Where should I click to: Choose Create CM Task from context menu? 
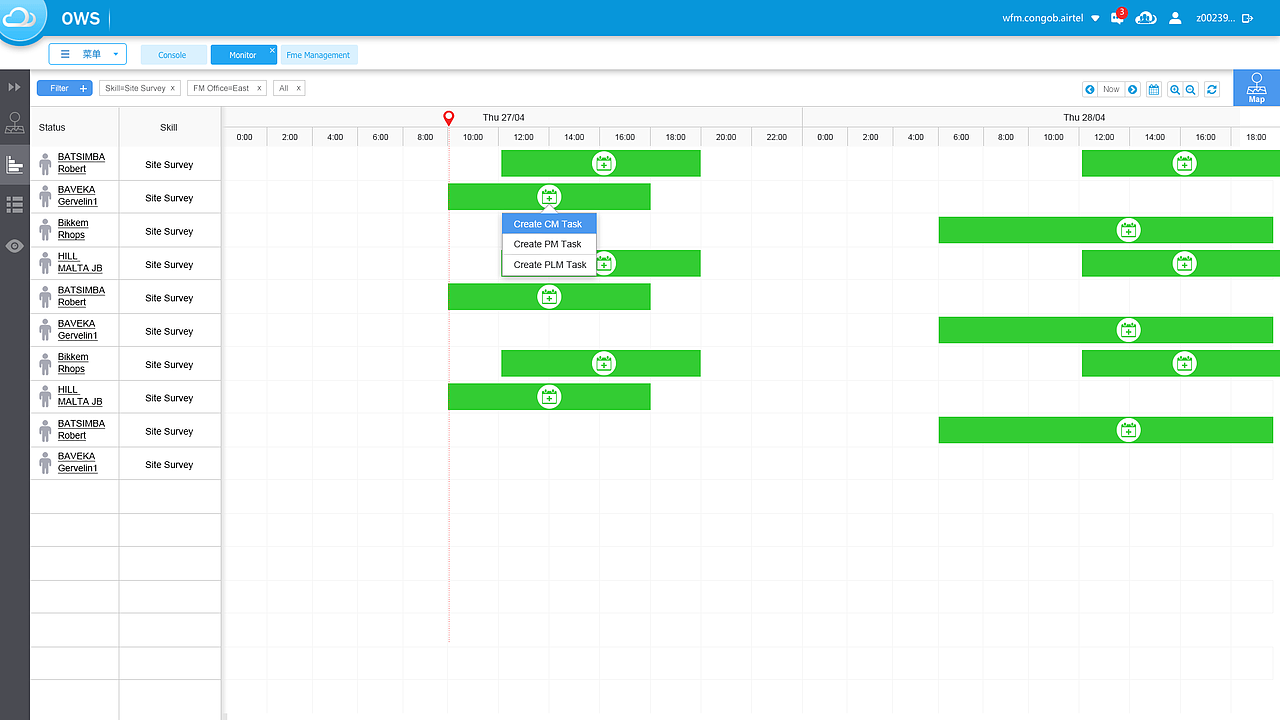point(549,224)
